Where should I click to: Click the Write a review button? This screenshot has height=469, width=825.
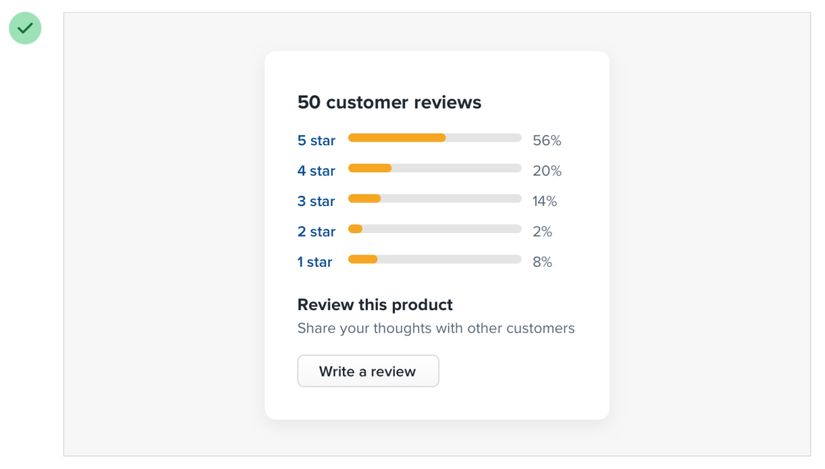368,371
